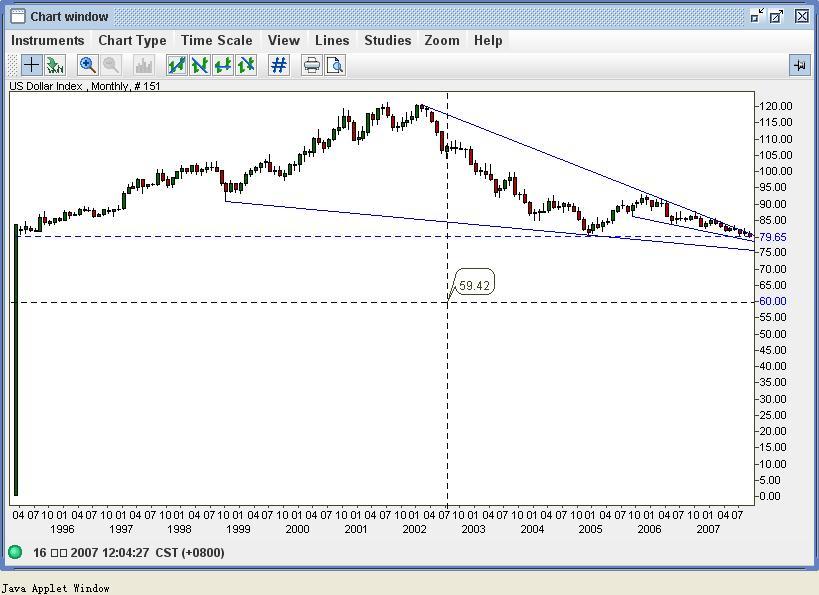
Task: Click the 1996 year label on the time axis
Action: 62,529
